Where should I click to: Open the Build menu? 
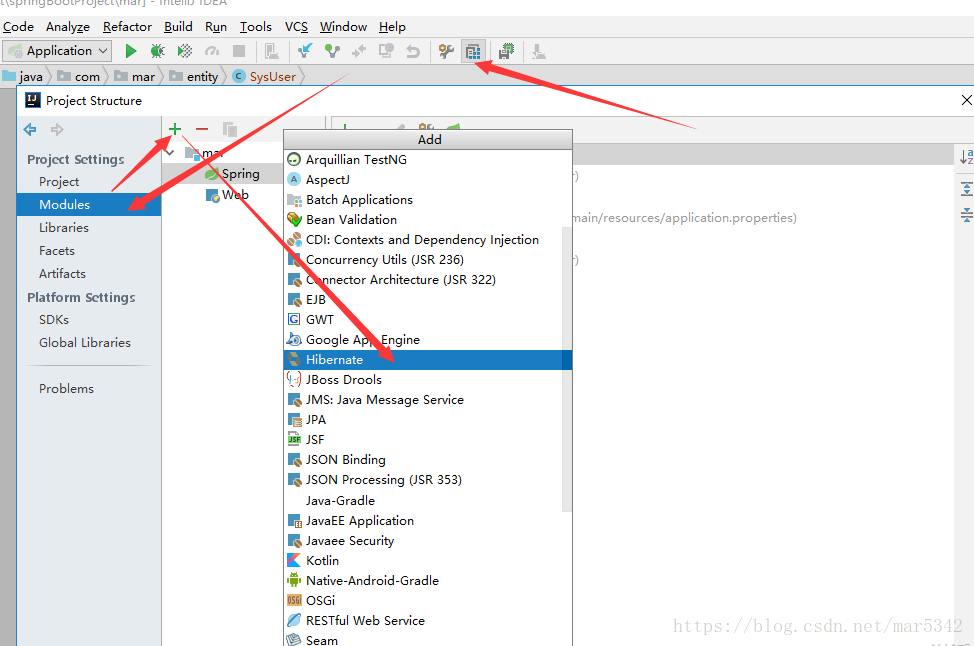click(178, 27)
